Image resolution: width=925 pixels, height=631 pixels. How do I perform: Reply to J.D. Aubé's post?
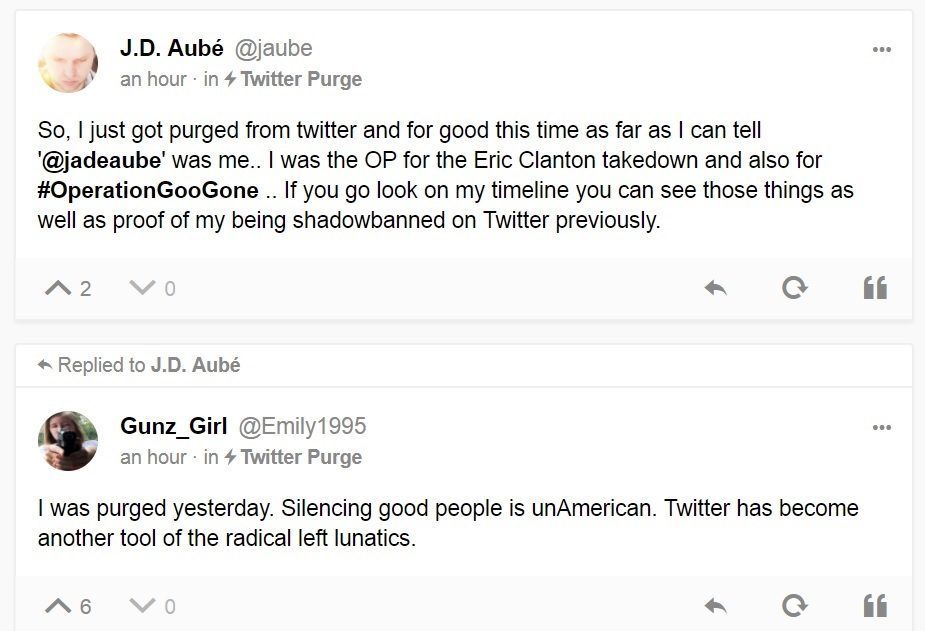click(715, 288)
